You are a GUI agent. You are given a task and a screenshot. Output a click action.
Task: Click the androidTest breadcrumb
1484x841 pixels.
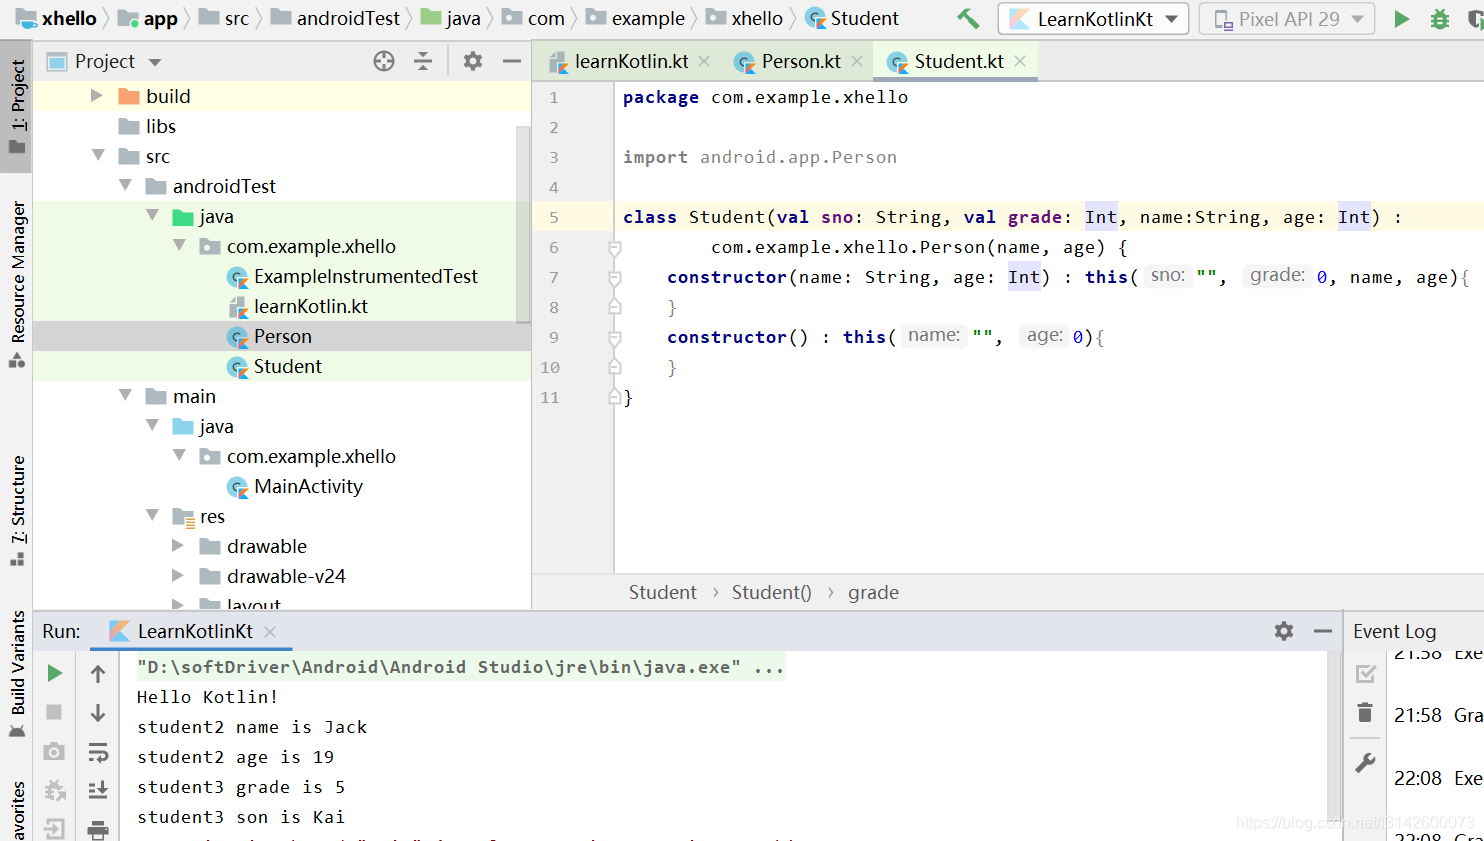[x=335, y=18]
